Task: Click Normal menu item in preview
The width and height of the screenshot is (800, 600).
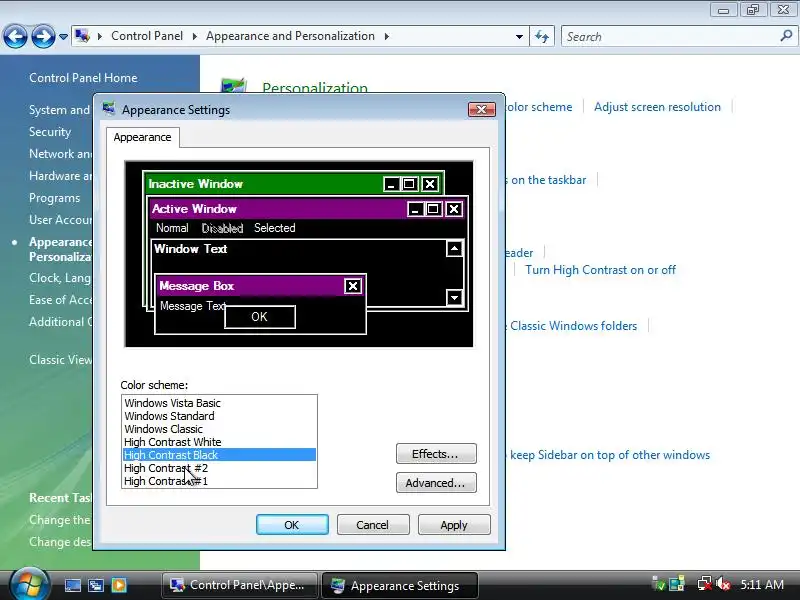Action: click(x=172, y=228)
